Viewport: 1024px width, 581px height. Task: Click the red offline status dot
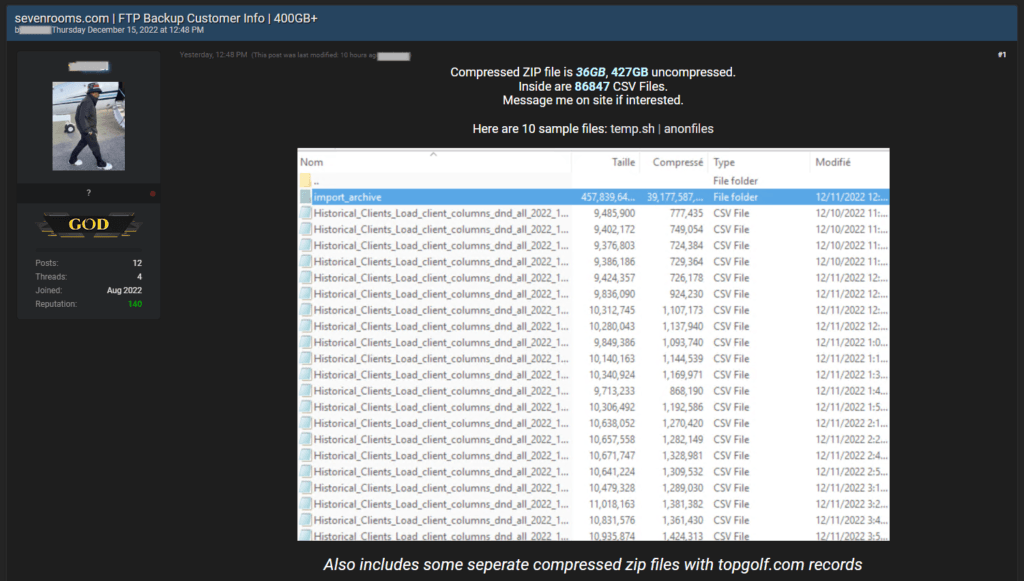[153, 193]
